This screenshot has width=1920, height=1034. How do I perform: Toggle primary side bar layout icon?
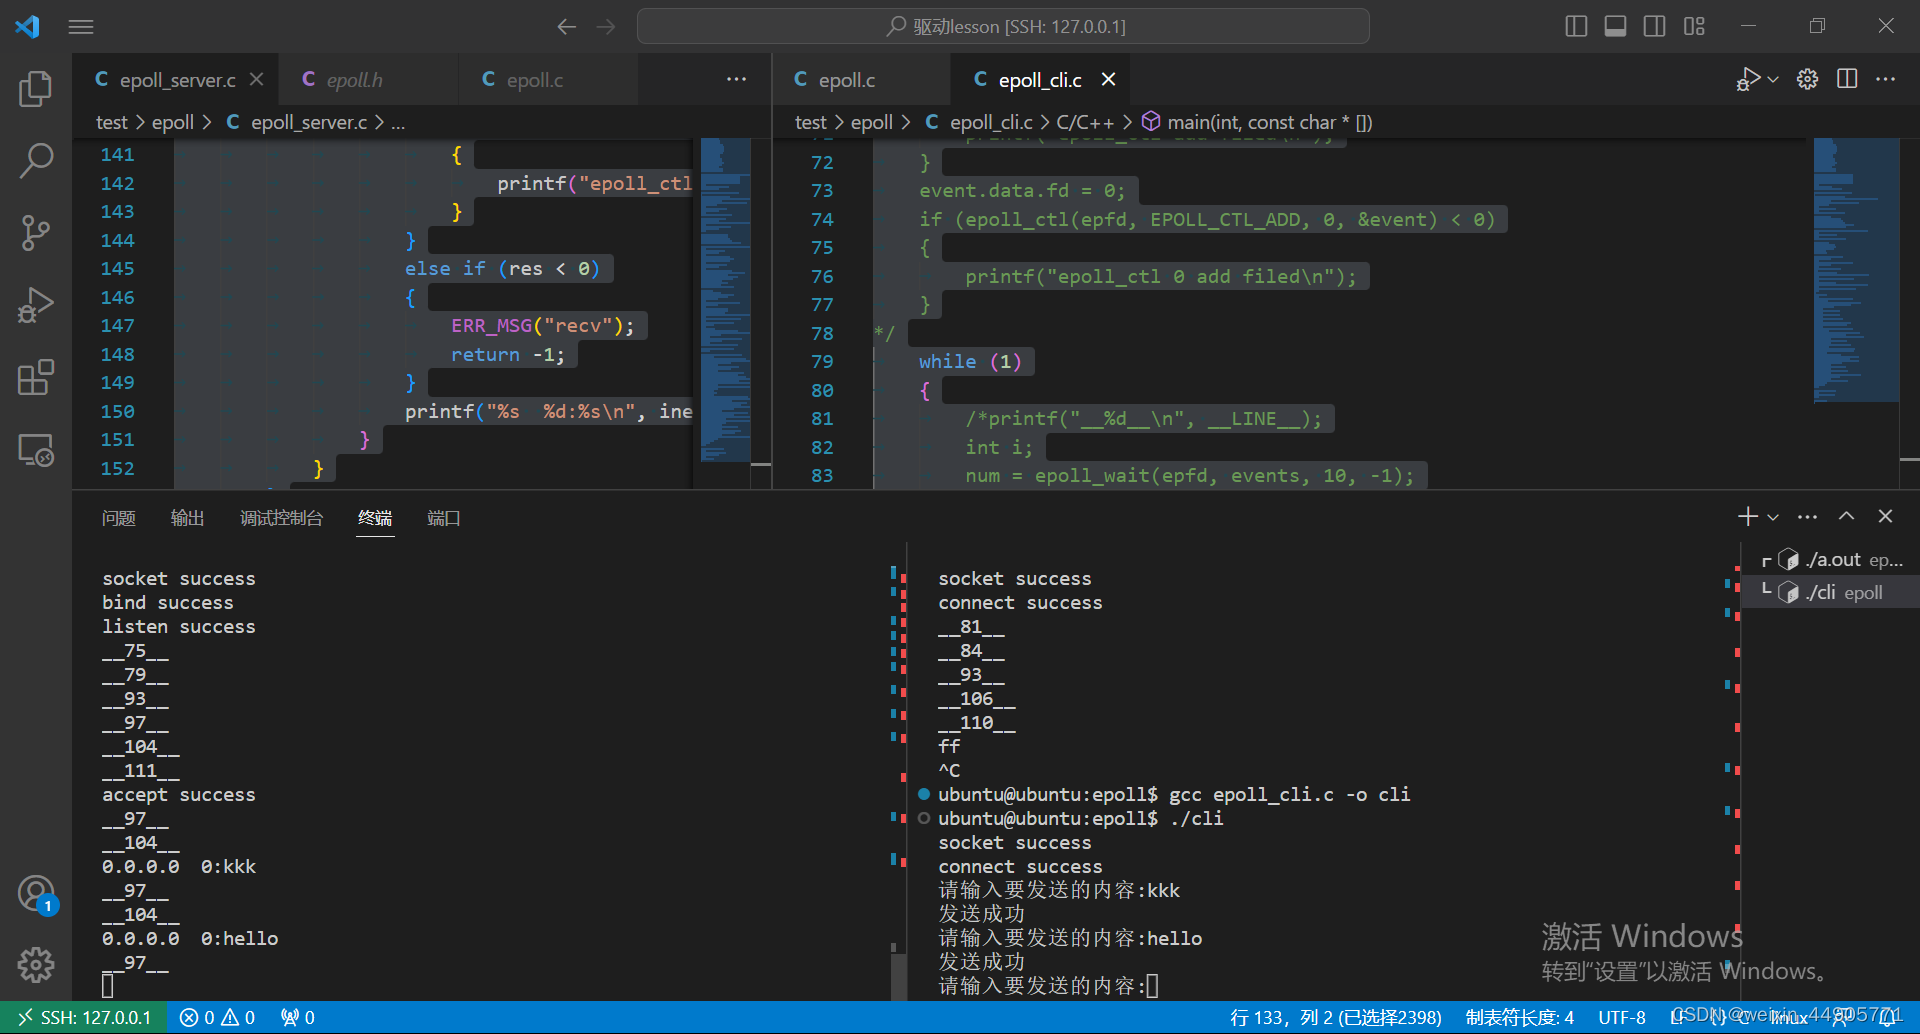[1576, 26]
